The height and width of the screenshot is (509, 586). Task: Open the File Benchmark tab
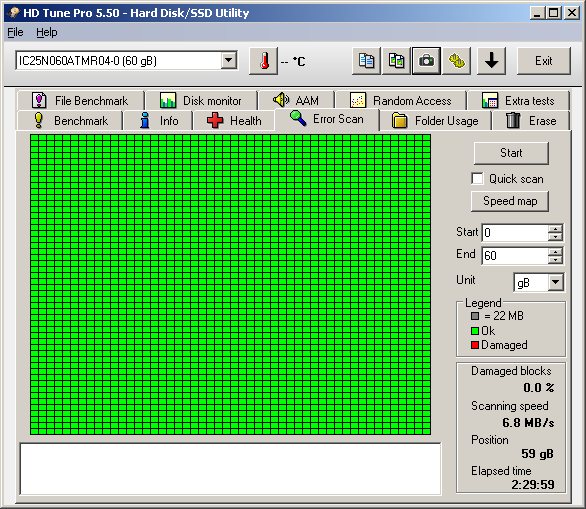[81, 101]
